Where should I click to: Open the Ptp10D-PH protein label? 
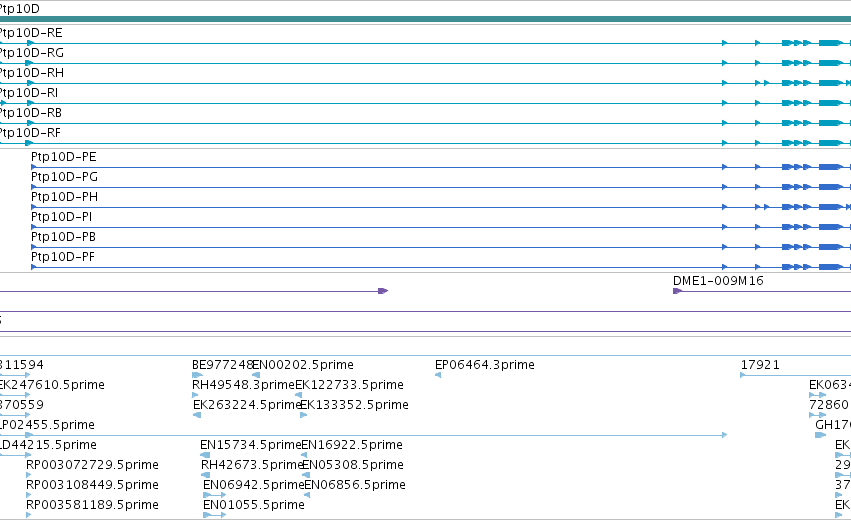click(64, 198)
